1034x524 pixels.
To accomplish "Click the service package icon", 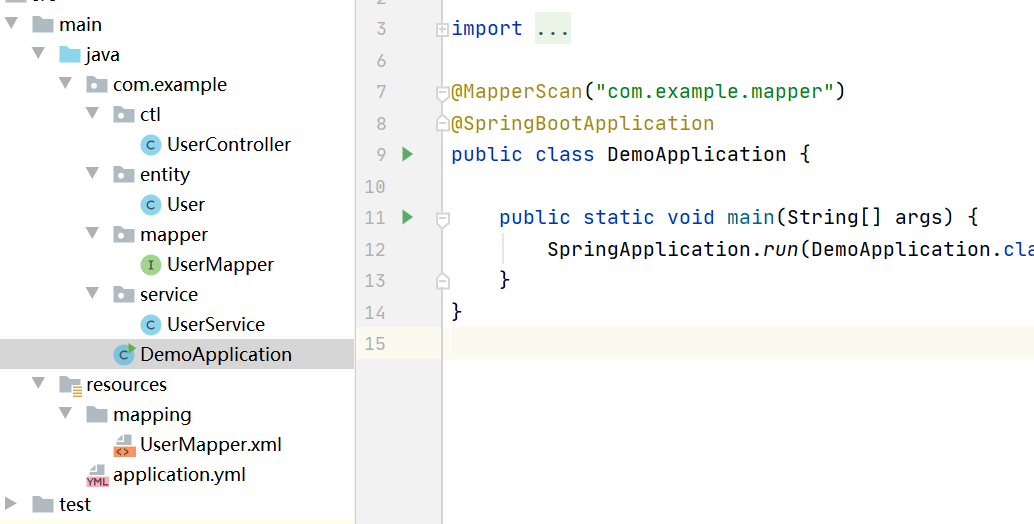I will pos(124,295).
